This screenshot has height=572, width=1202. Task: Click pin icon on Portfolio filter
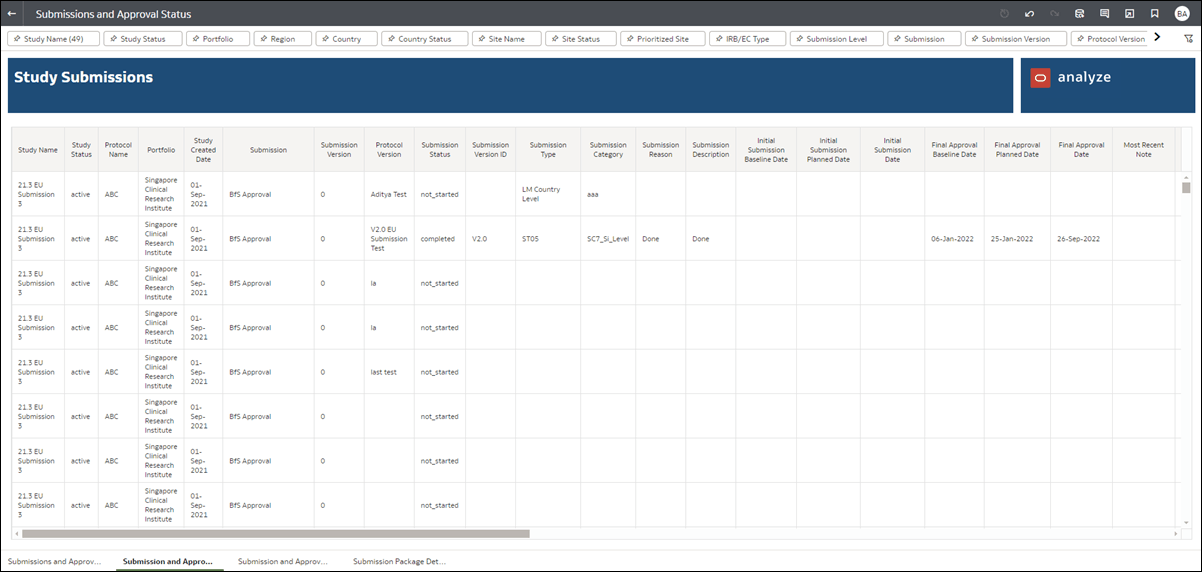(x=197, y=38)
